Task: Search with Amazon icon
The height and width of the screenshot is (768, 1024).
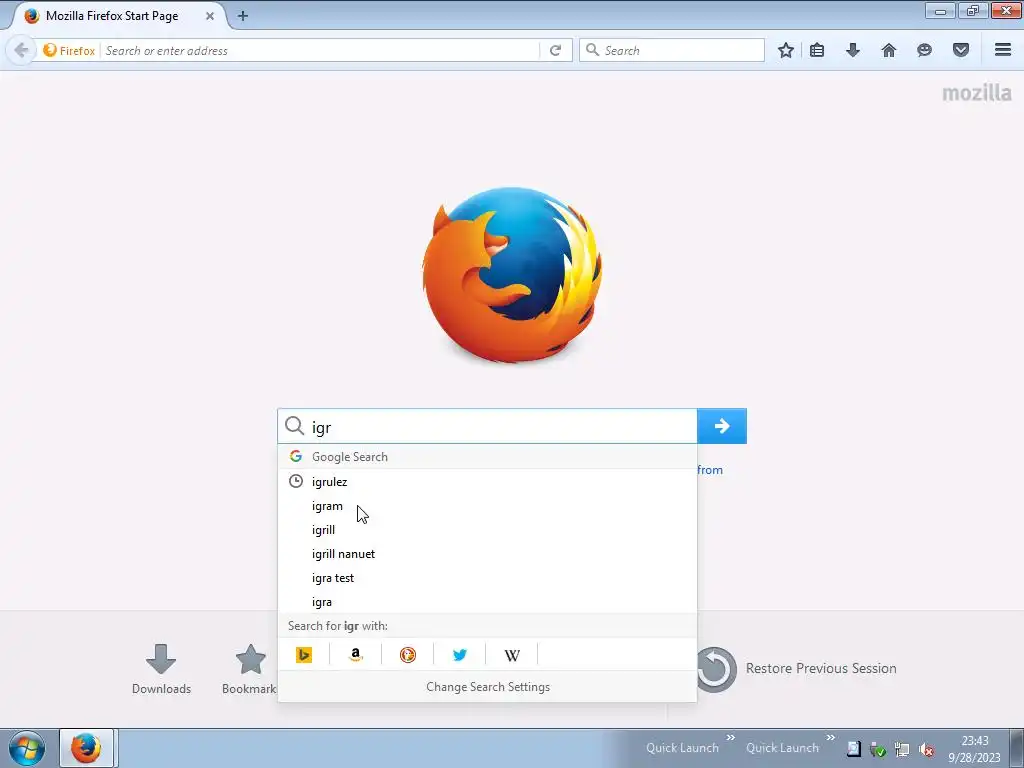Action: [356, 654]
